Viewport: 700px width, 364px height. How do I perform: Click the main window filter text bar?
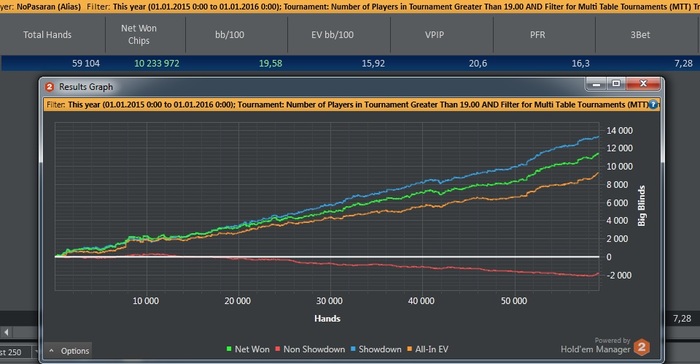[350, 7]
